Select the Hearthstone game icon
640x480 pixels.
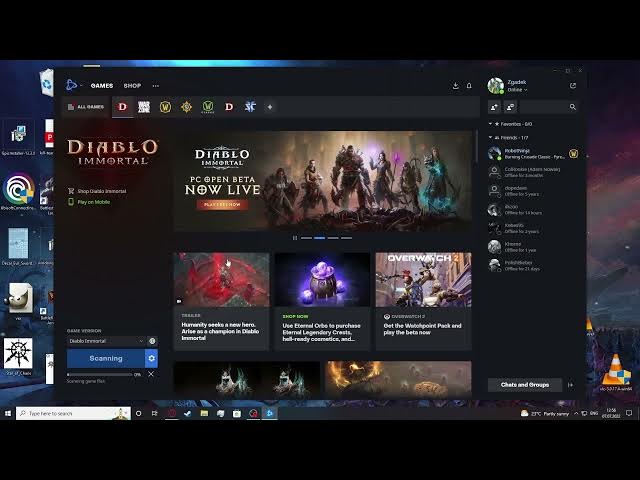(187, 107)
